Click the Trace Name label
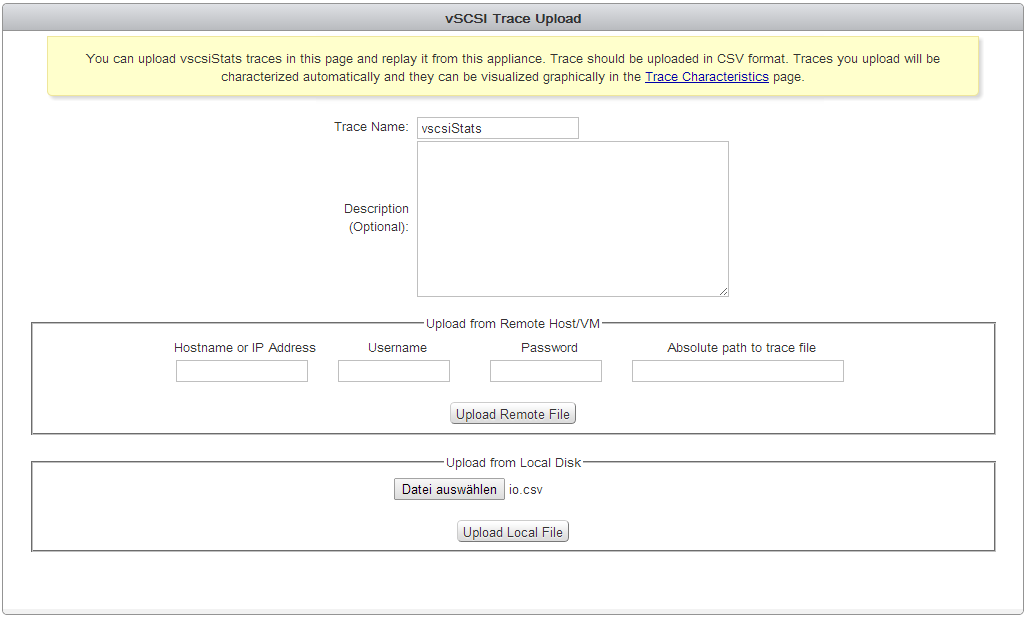This screenshot has width=1027, height=617. (371, 126)
